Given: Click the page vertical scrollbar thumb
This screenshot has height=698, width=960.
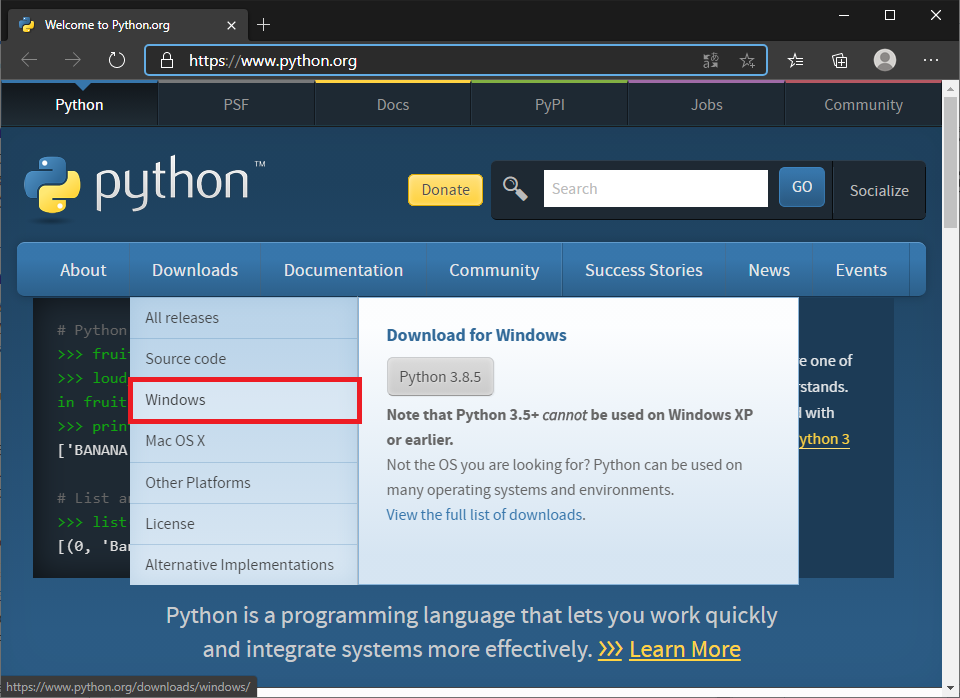Looking at the screenshot, I should pyautogui.click(x=950, y=162).
